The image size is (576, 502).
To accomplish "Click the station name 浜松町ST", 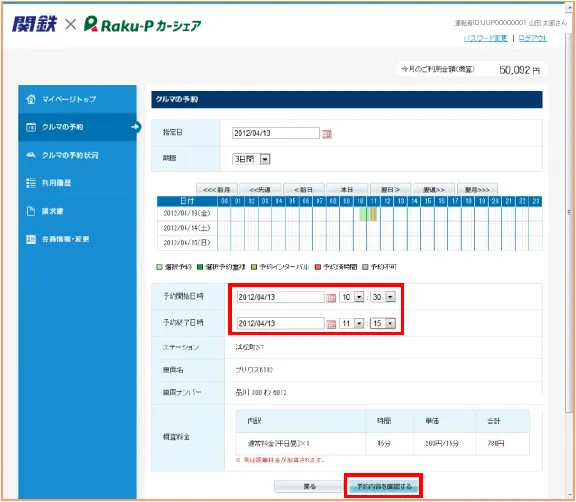I will (249, 347).
